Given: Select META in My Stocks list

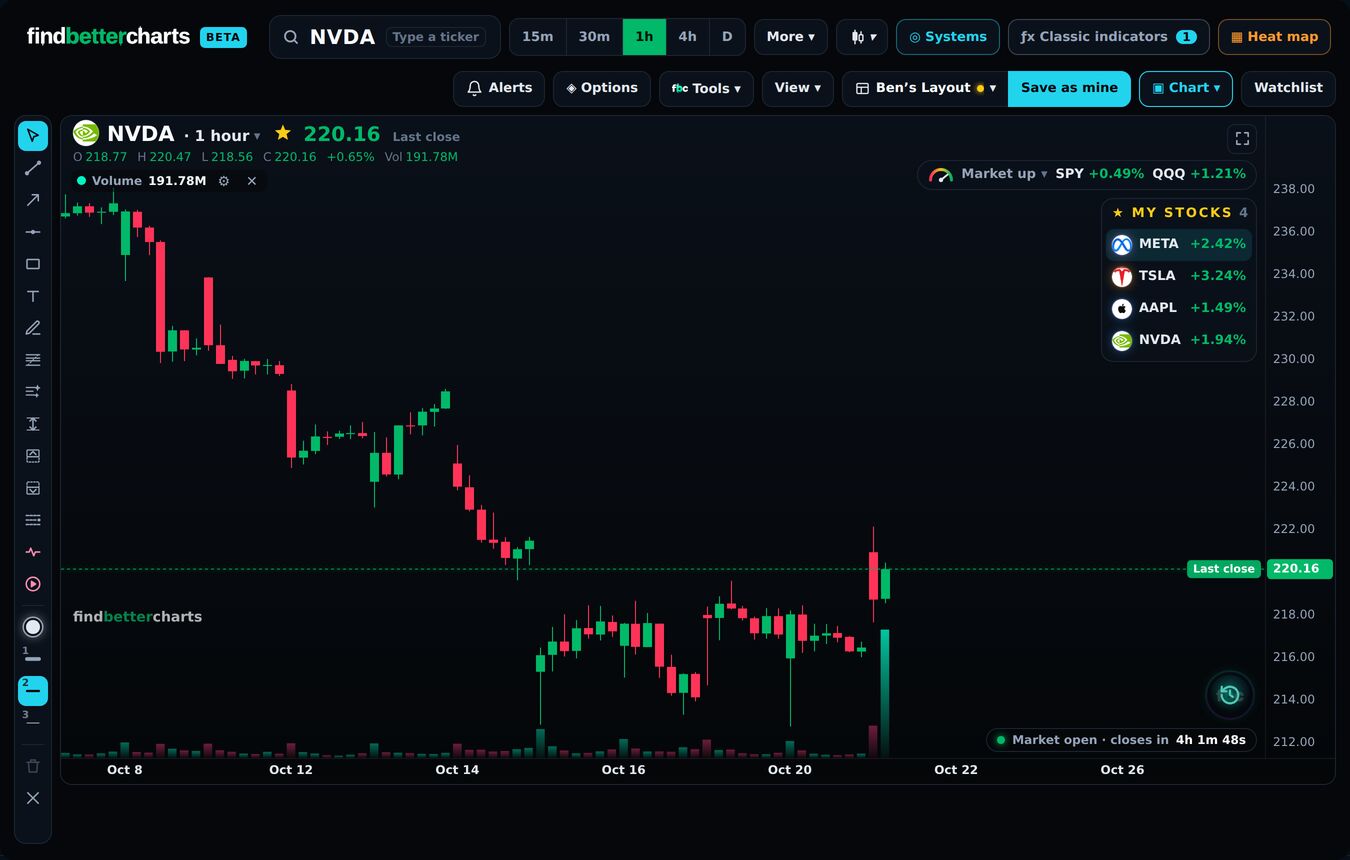Looking at the screenshot, I should tap(1179, 244).
